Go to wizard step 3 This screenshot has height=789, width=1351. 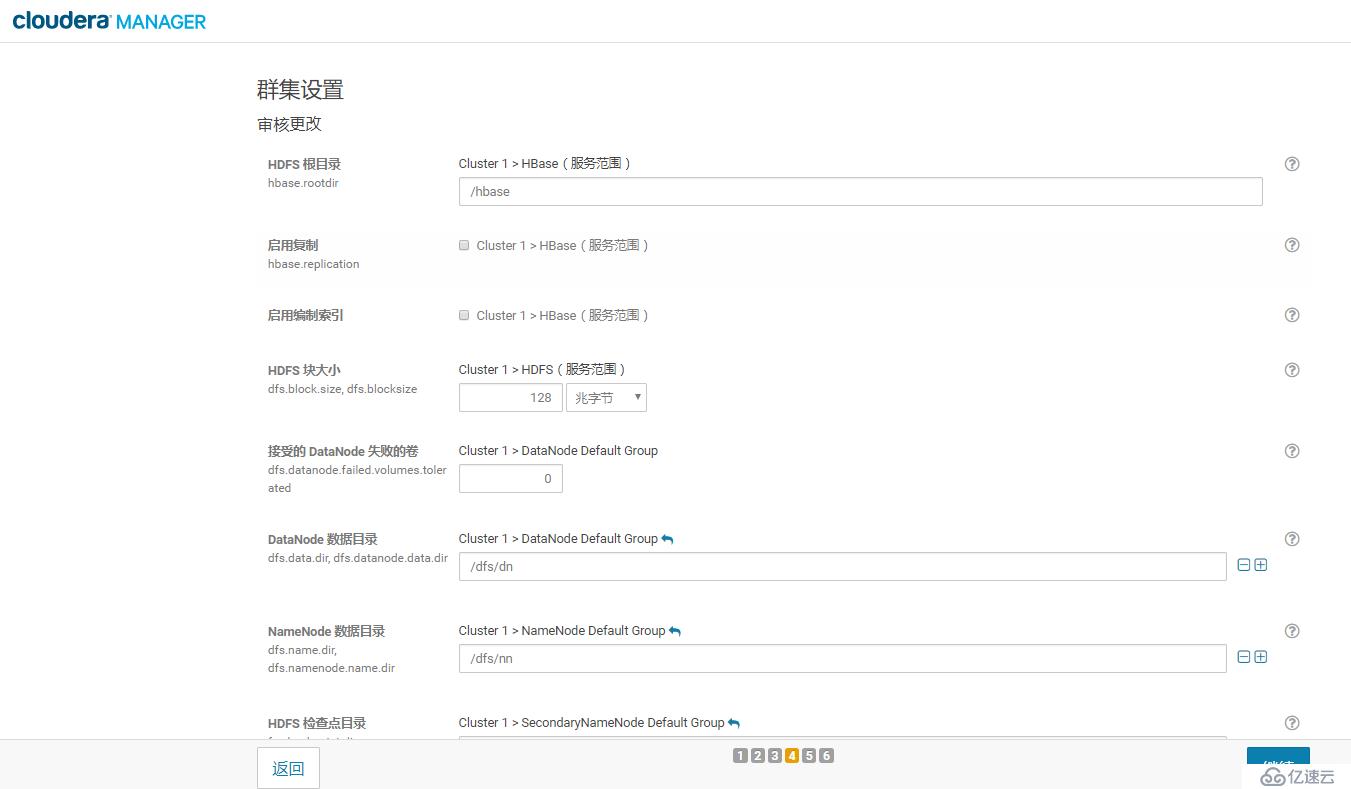click(x=775, y=756)
